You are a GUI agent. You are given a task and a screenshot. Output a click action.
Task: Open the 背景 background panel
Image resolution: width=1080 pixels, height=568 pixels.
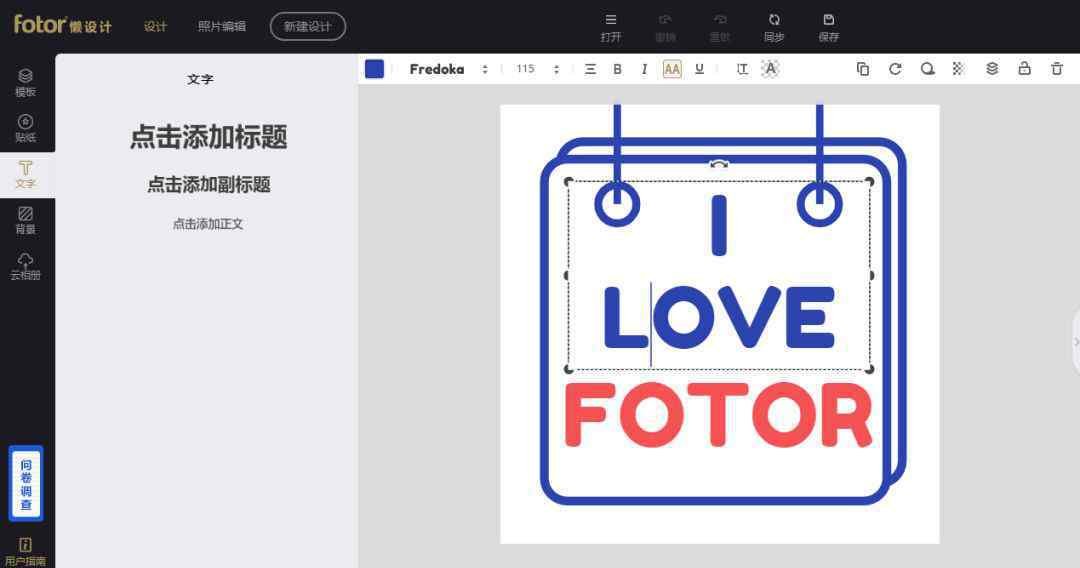tap(25, 220)
